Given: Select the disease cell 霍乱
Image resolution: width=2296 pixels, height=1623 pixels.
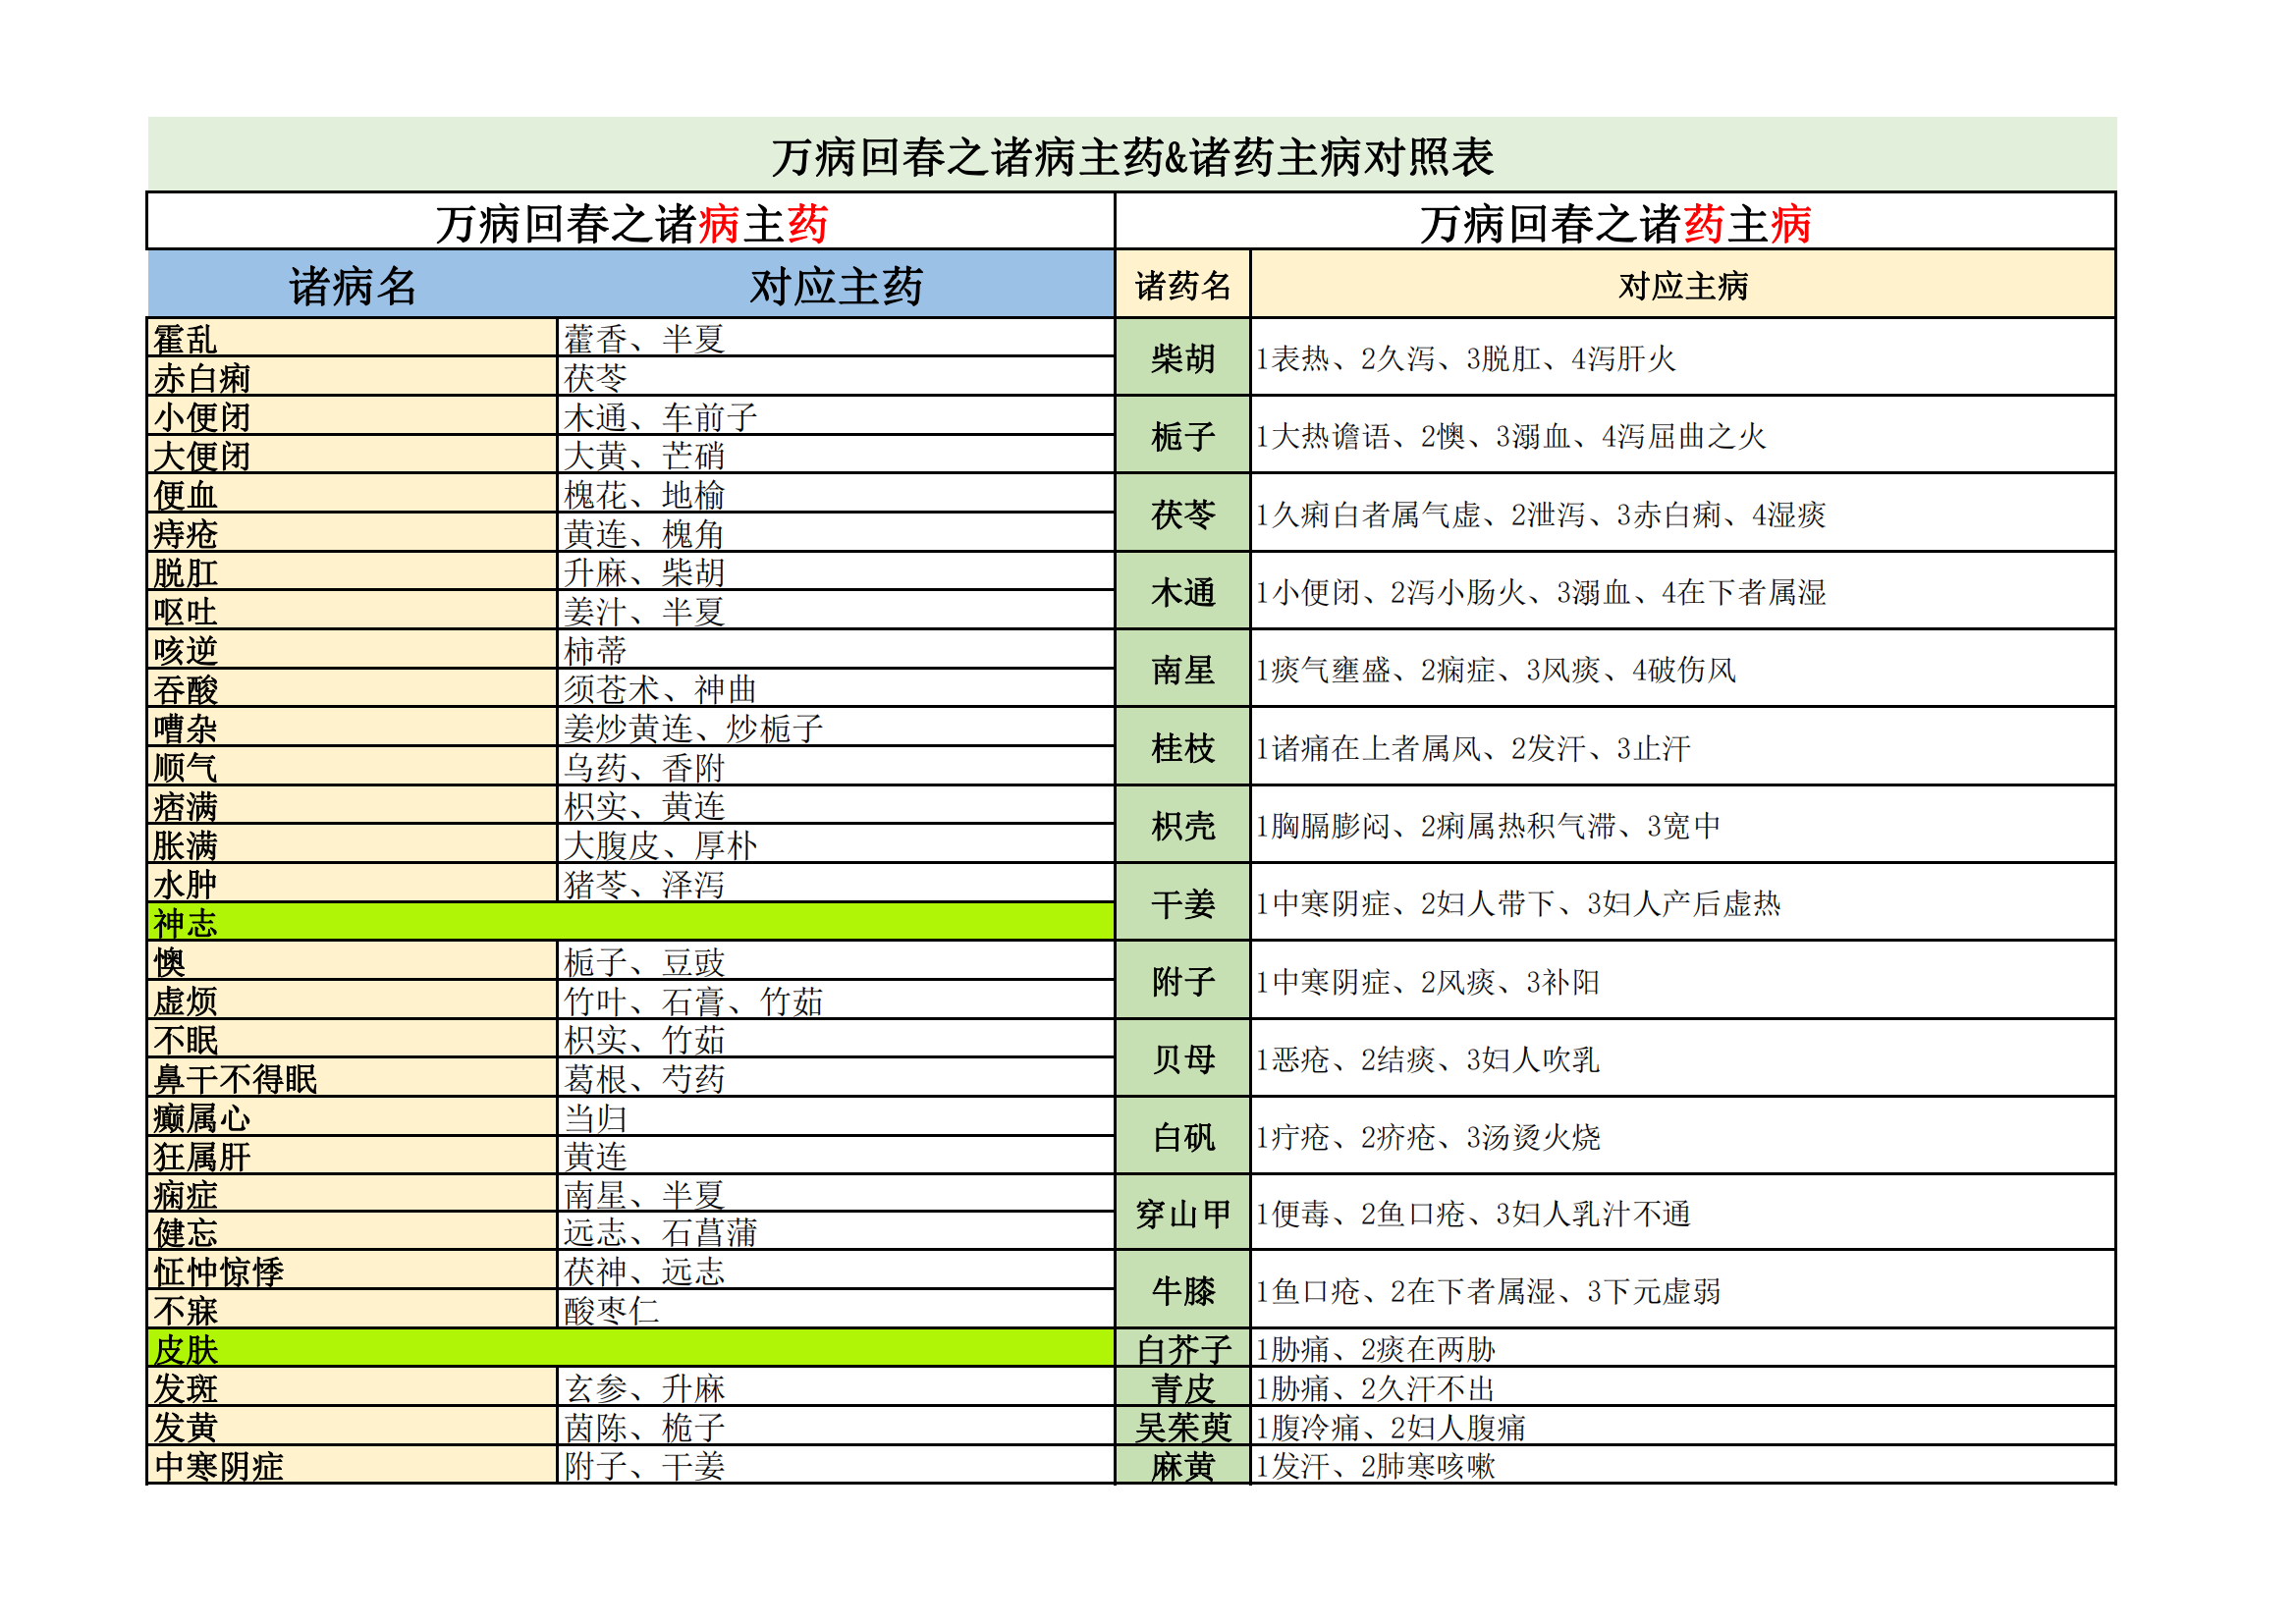Looking at the screenshot, I should point(352,338).
